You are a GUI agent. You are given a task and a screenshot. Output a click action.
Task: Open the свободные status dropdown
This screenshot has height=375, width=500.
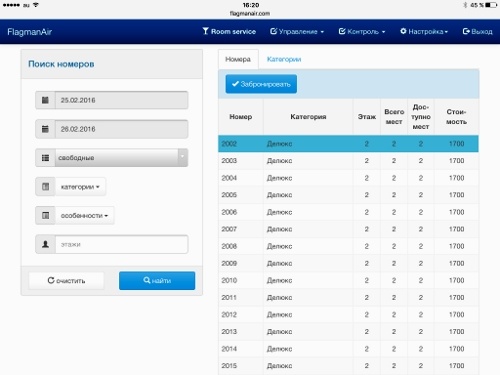121,158
